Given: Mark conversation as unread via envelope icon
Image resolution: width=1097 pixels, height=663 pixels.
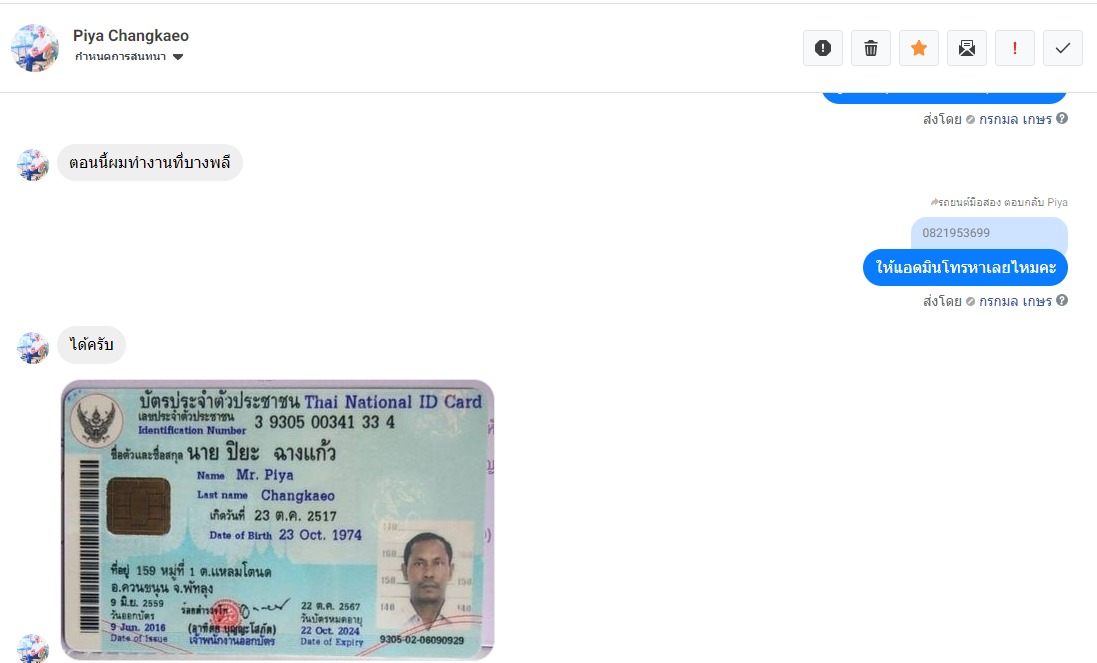Looking at the screenshot, I should click(x=967, y=48).
